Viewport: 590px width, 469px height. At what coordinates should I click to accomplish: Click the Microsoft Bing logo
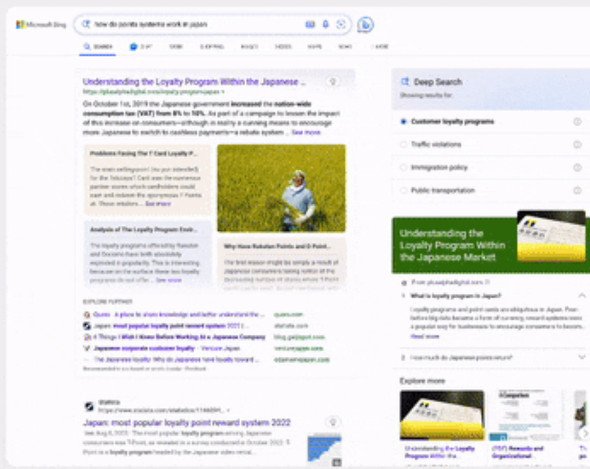click(x=41, y=24)
